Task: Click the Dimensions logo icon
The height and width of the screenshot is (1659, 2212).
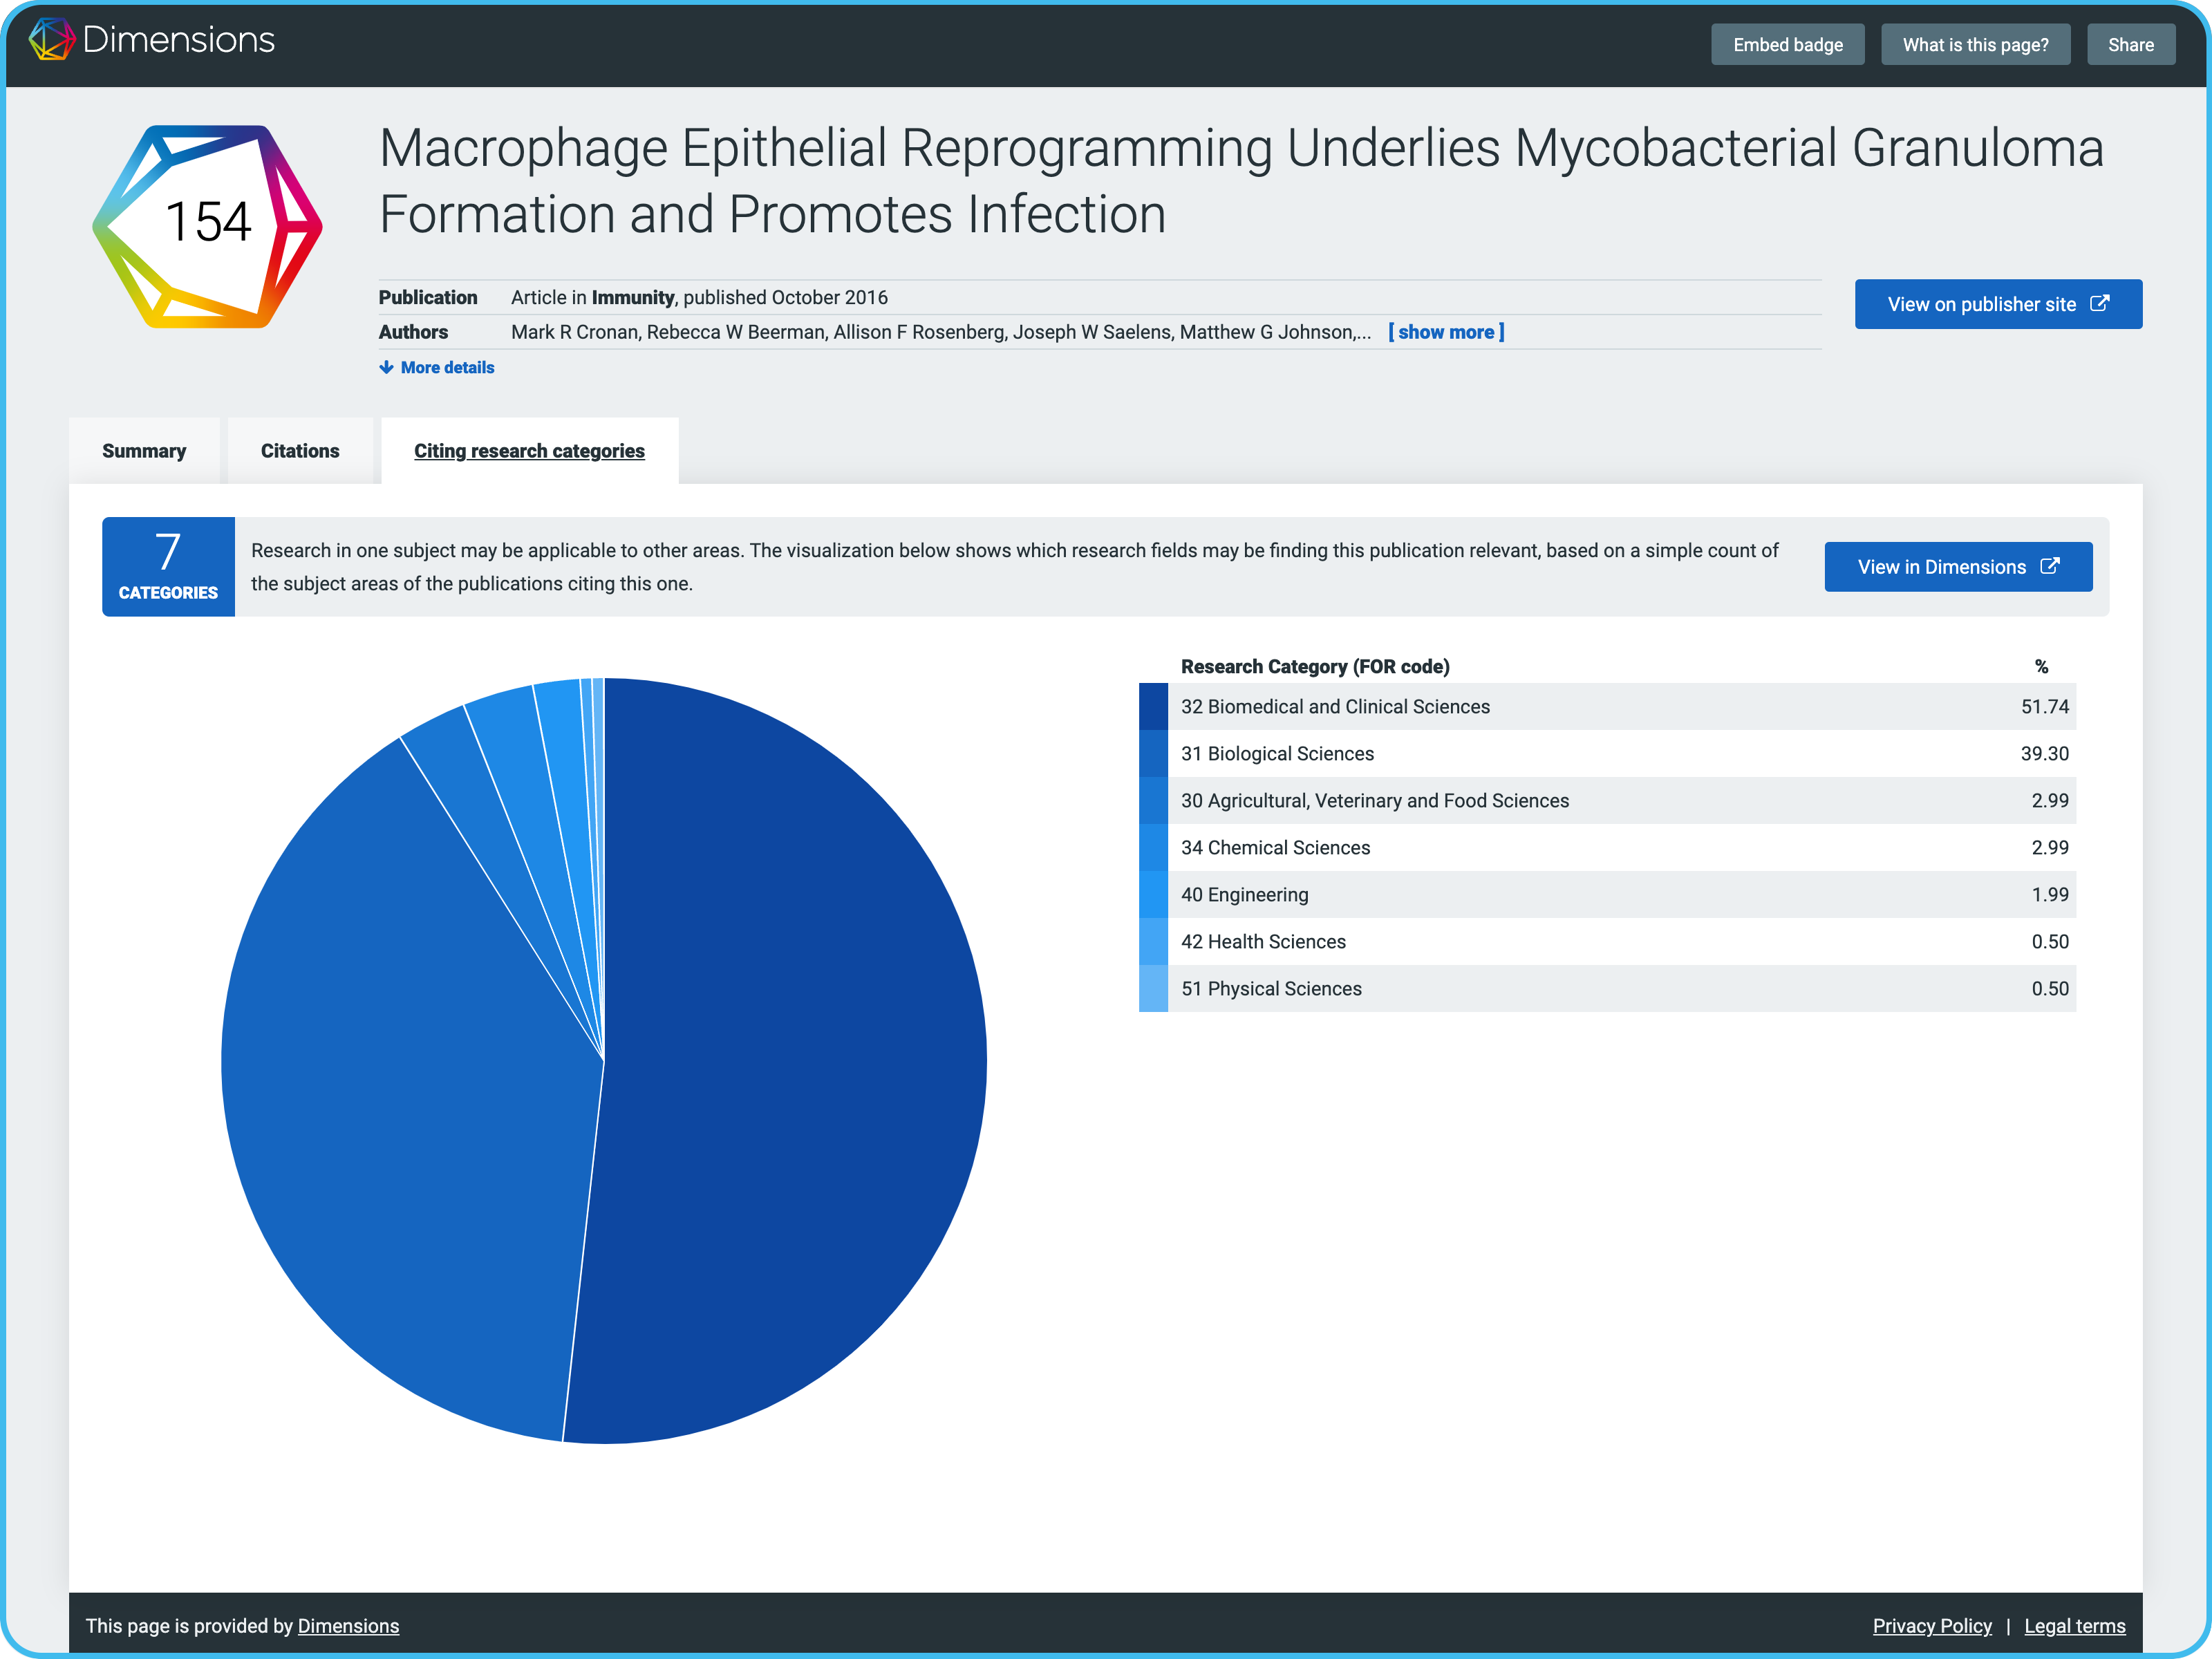Action: coord(52,40)
